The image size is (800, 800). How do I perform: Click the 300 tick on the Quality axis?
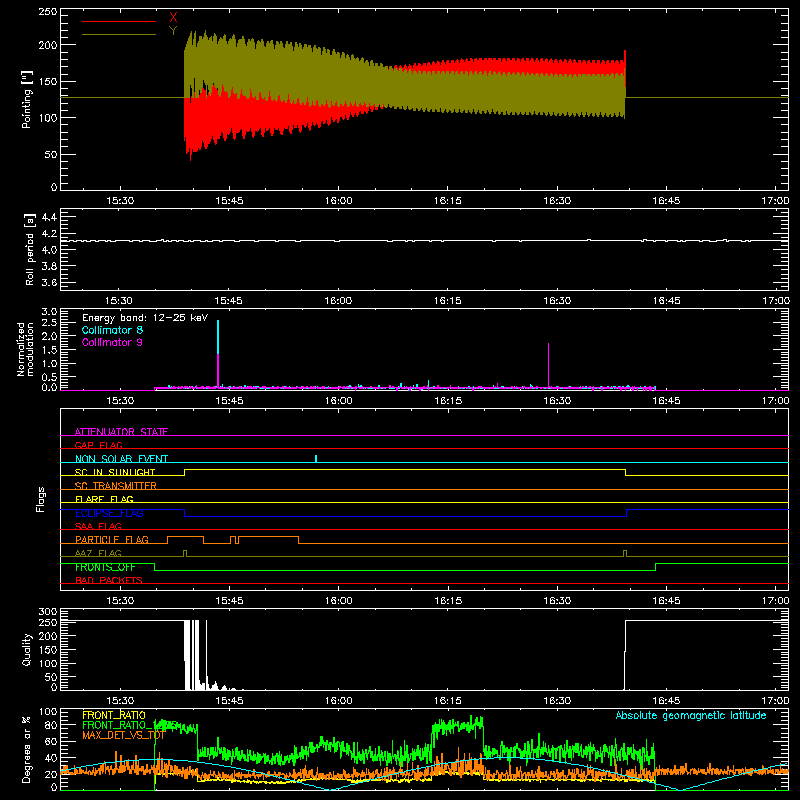tap(48, 612)
